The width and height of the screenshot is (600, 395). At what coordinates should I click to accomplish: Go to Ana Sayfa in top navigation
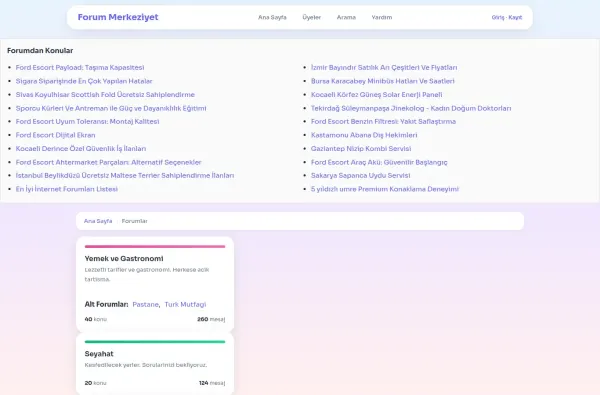[272, 17]
